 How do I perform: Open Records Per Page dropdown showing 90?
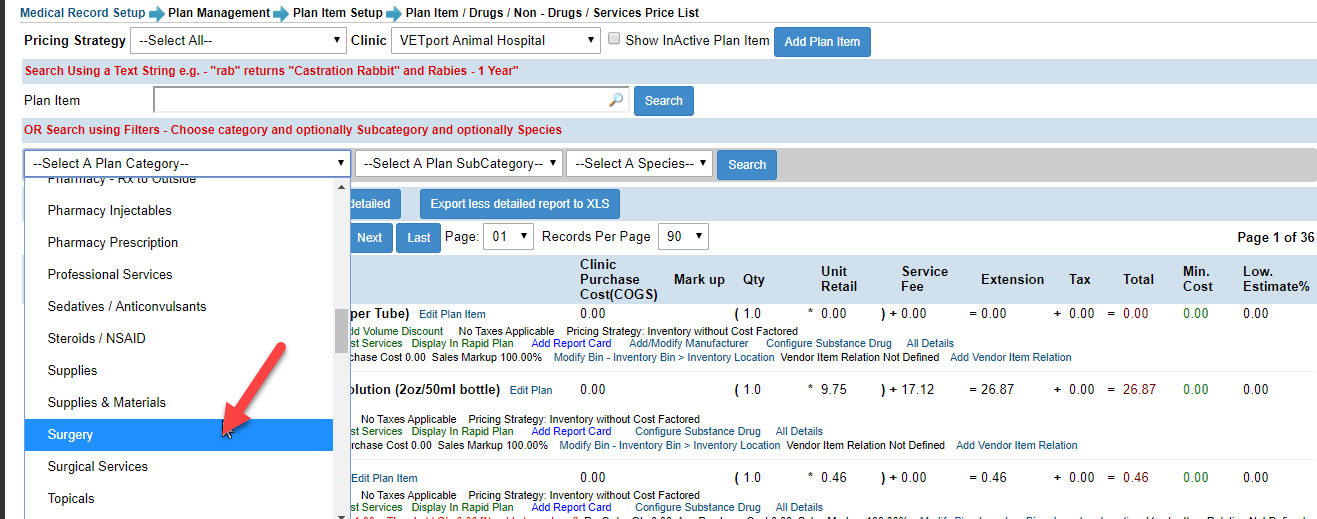click(x=683, y=237)
